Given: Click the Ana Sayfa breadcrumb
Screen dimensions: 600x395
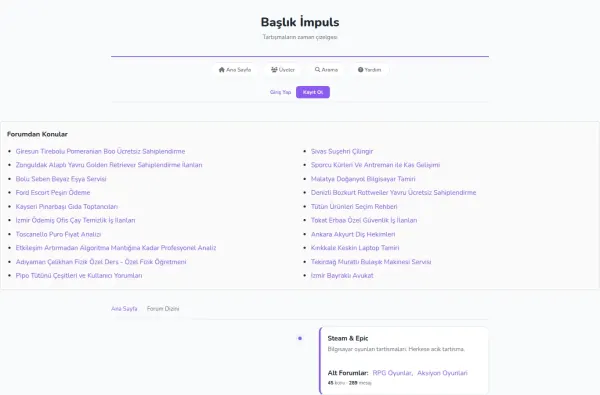Looking at the screenshot, I should [x=124, y=309].
